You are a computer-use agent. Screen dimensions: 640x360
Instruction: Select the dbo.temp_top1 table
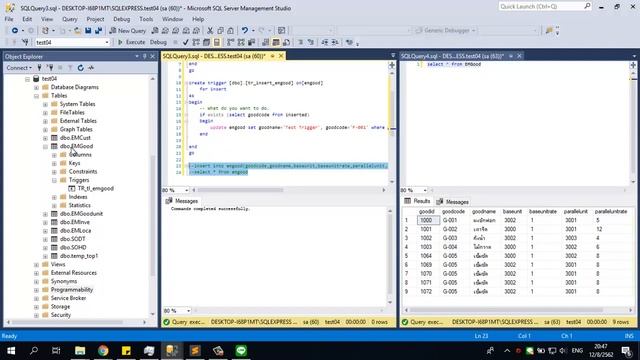tap(79, 256)
